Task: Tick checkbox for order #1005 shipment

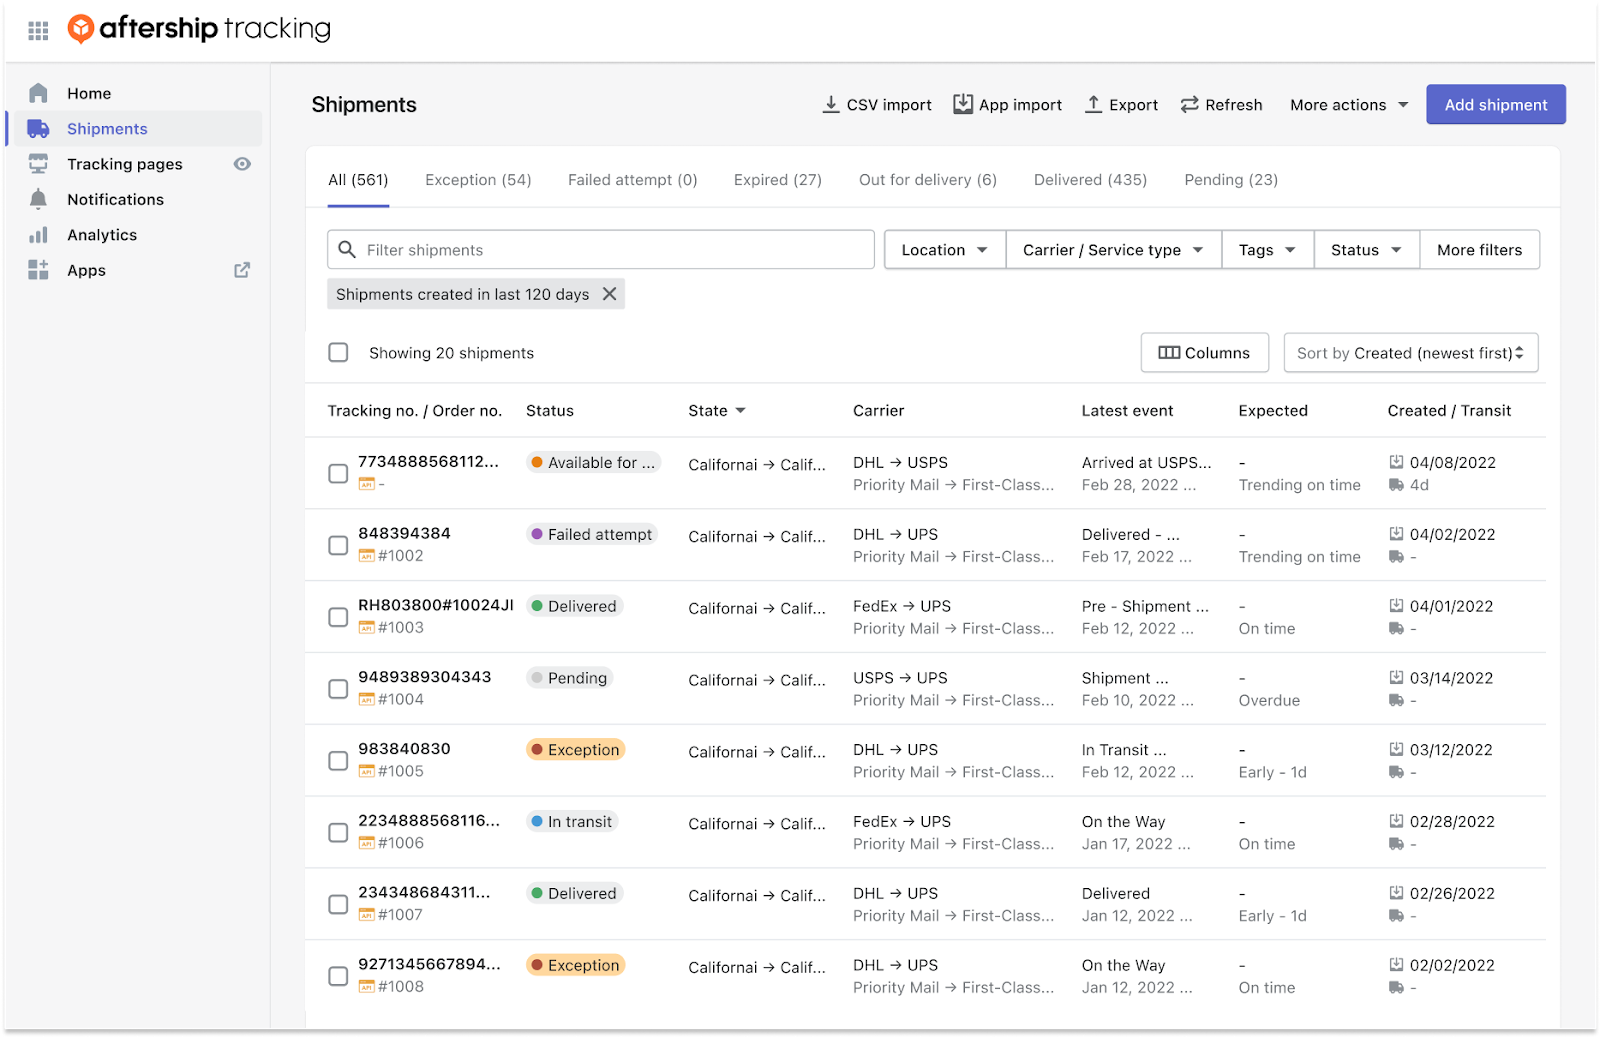Action: click(x=339, y=761)
